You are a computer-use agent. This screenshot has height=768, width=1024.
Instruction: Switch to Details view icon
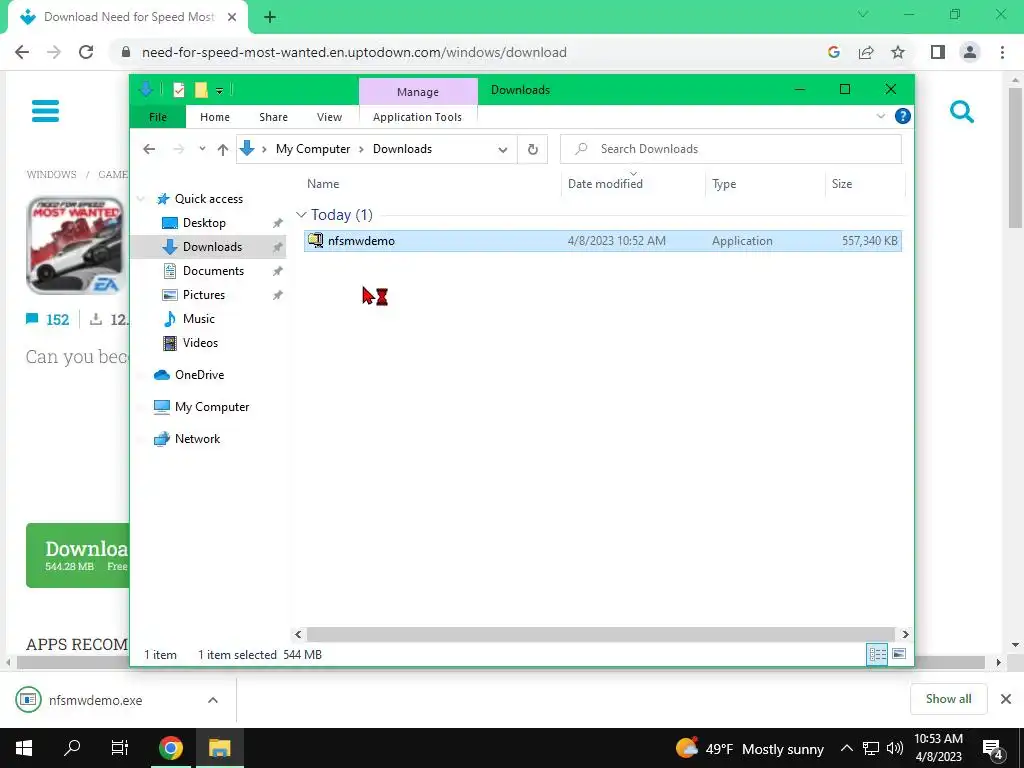tap(877, 654)
